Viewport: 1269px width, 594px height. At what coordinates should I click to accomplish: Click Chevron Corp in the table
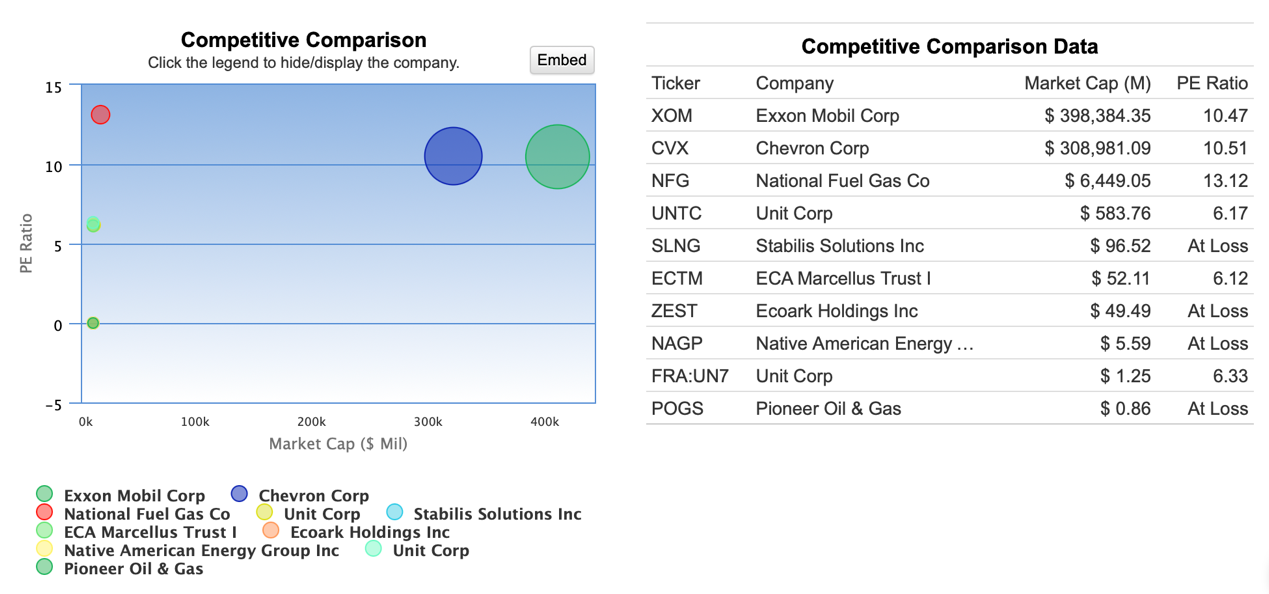tap(812, 148)
